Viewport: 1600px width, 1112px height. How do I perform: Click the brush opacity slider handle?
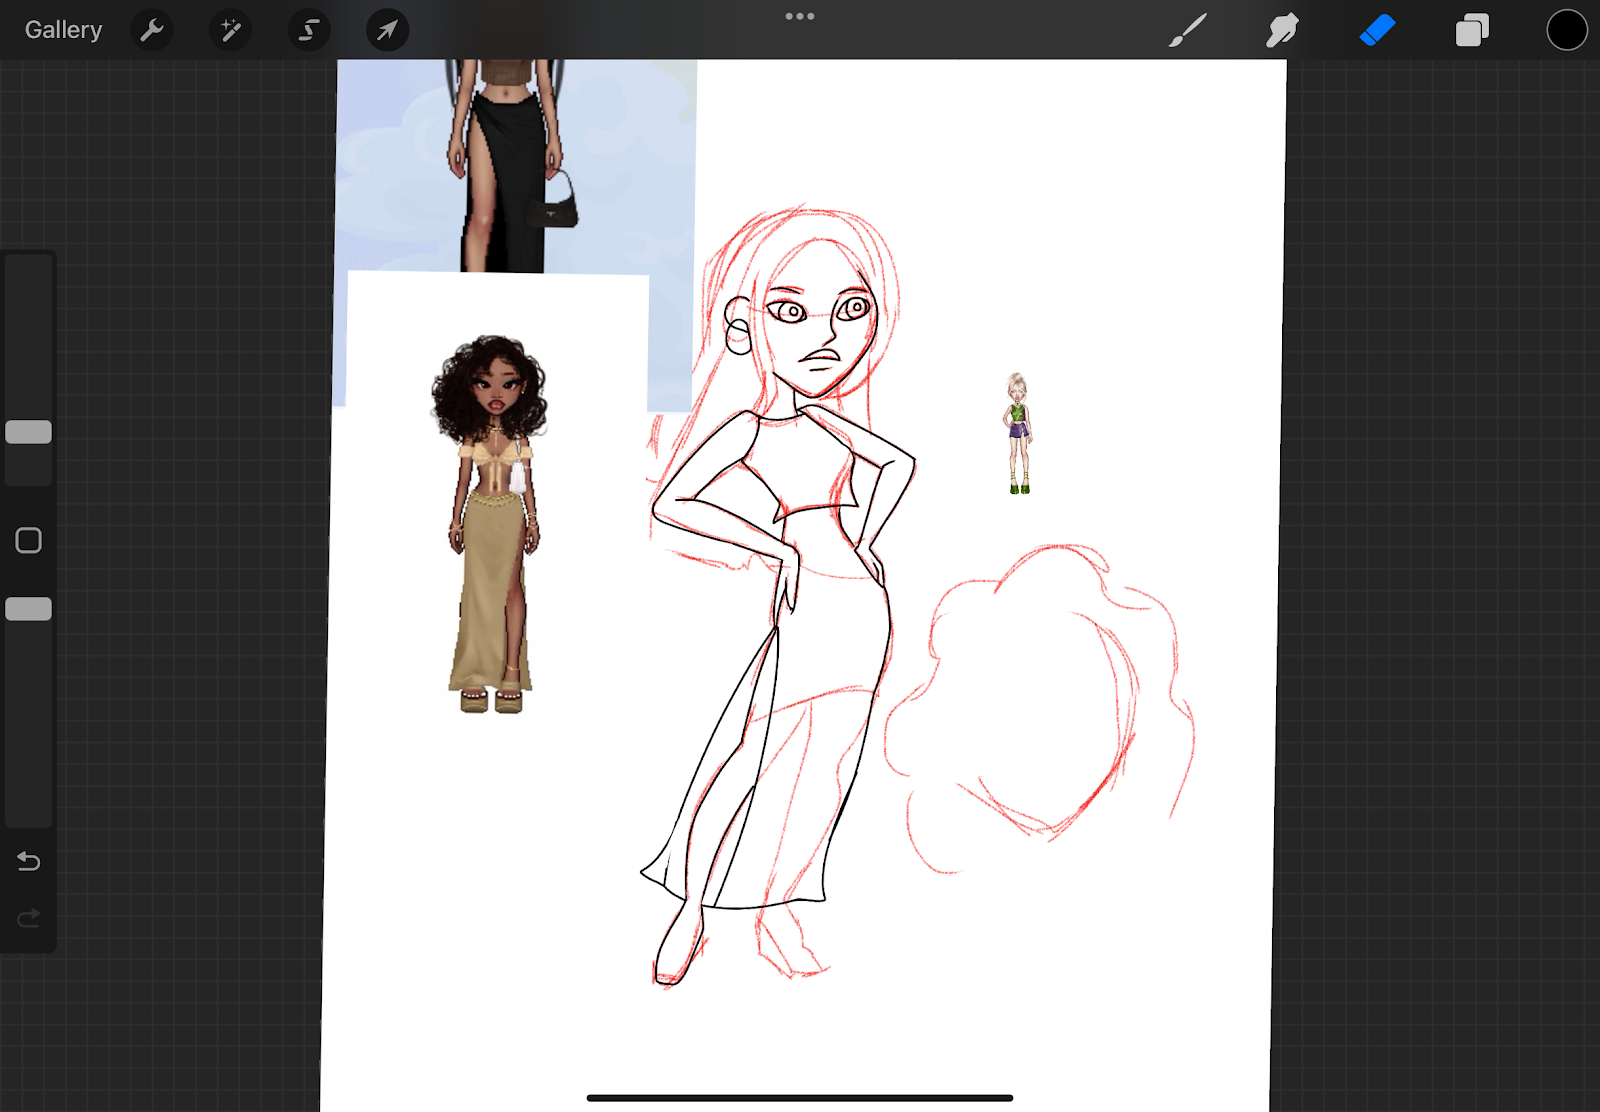pos(28,609)
